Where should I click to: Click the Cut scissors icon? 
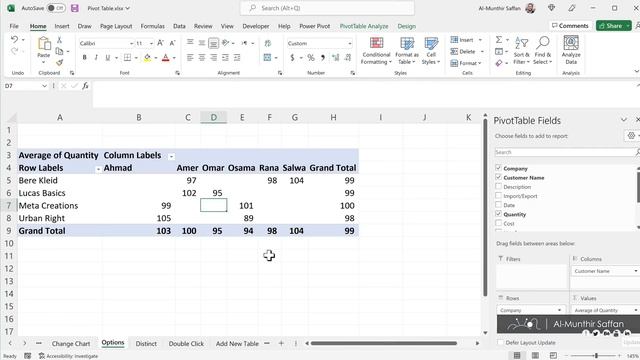point(60,40)
